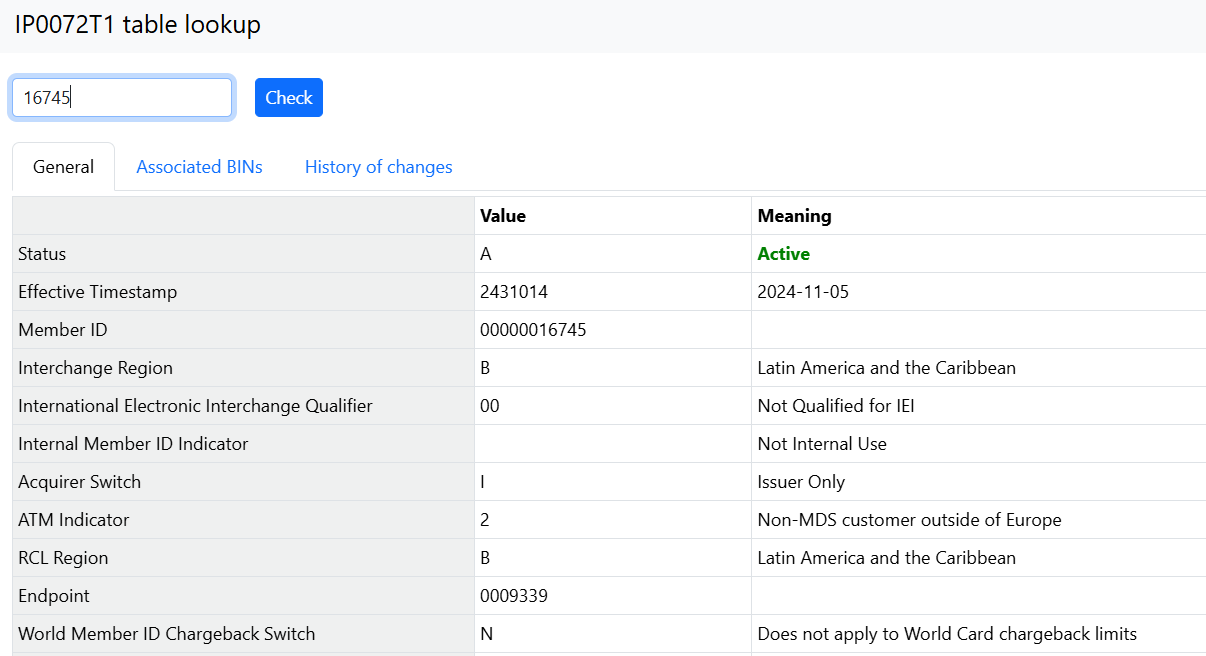Click the member ID input field containing 16745
Screen dimensions: 1206x656
click(x=120, y=97)
